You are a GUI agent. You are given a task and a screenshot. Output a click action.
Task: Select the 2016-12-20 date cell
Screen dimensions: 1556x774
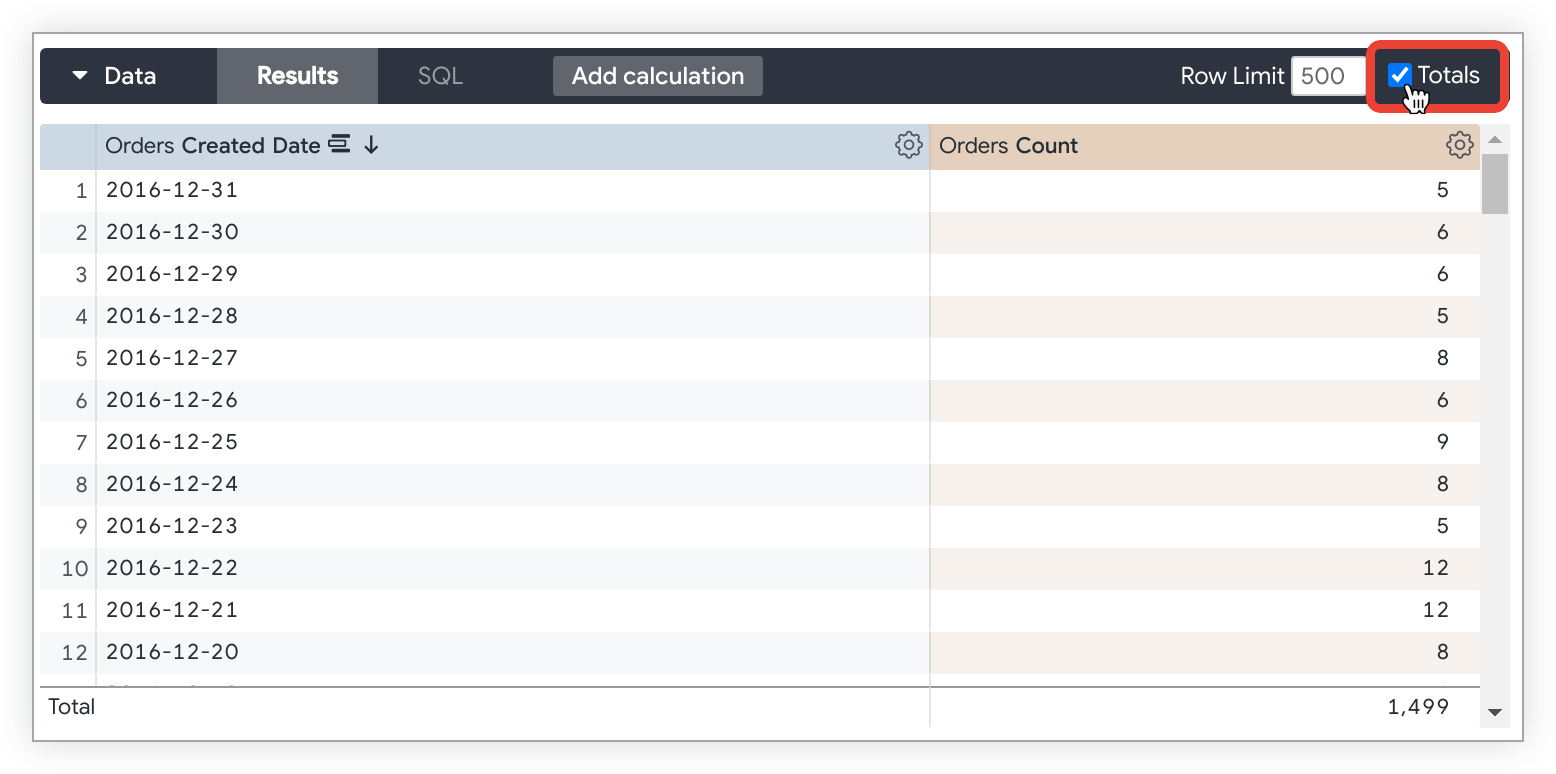[x=172, y=652]
